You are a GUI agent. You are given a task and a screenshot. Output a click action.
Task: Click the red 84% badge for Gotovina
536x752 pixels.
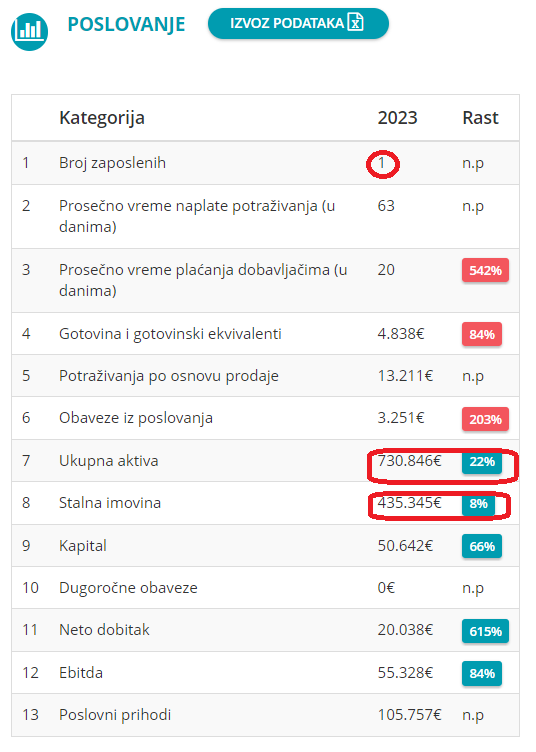(x=482, y=334)
